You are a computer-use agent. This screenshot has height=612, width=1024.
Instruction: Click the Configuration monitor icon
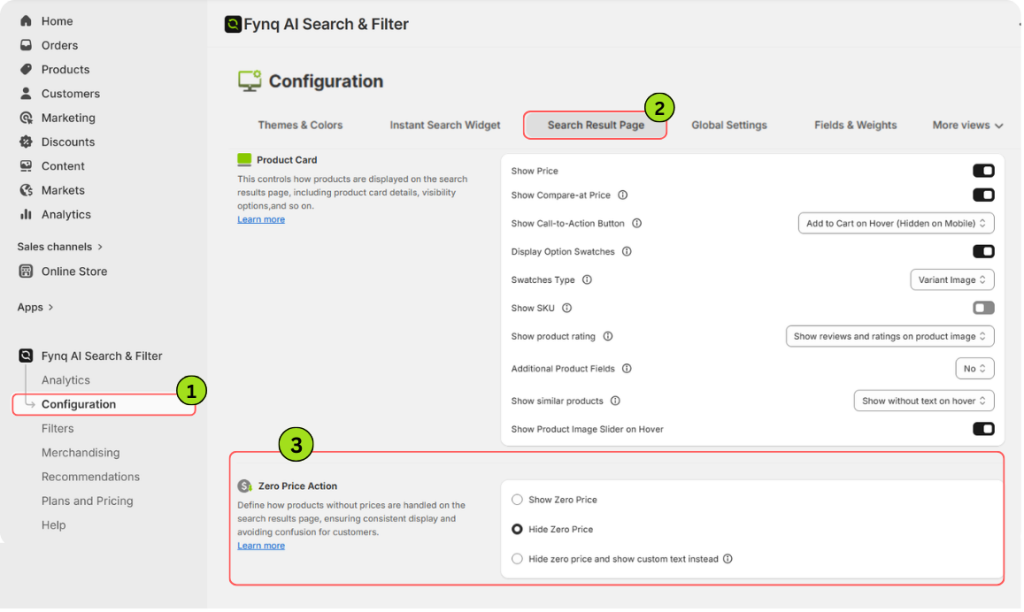[249, 81]
